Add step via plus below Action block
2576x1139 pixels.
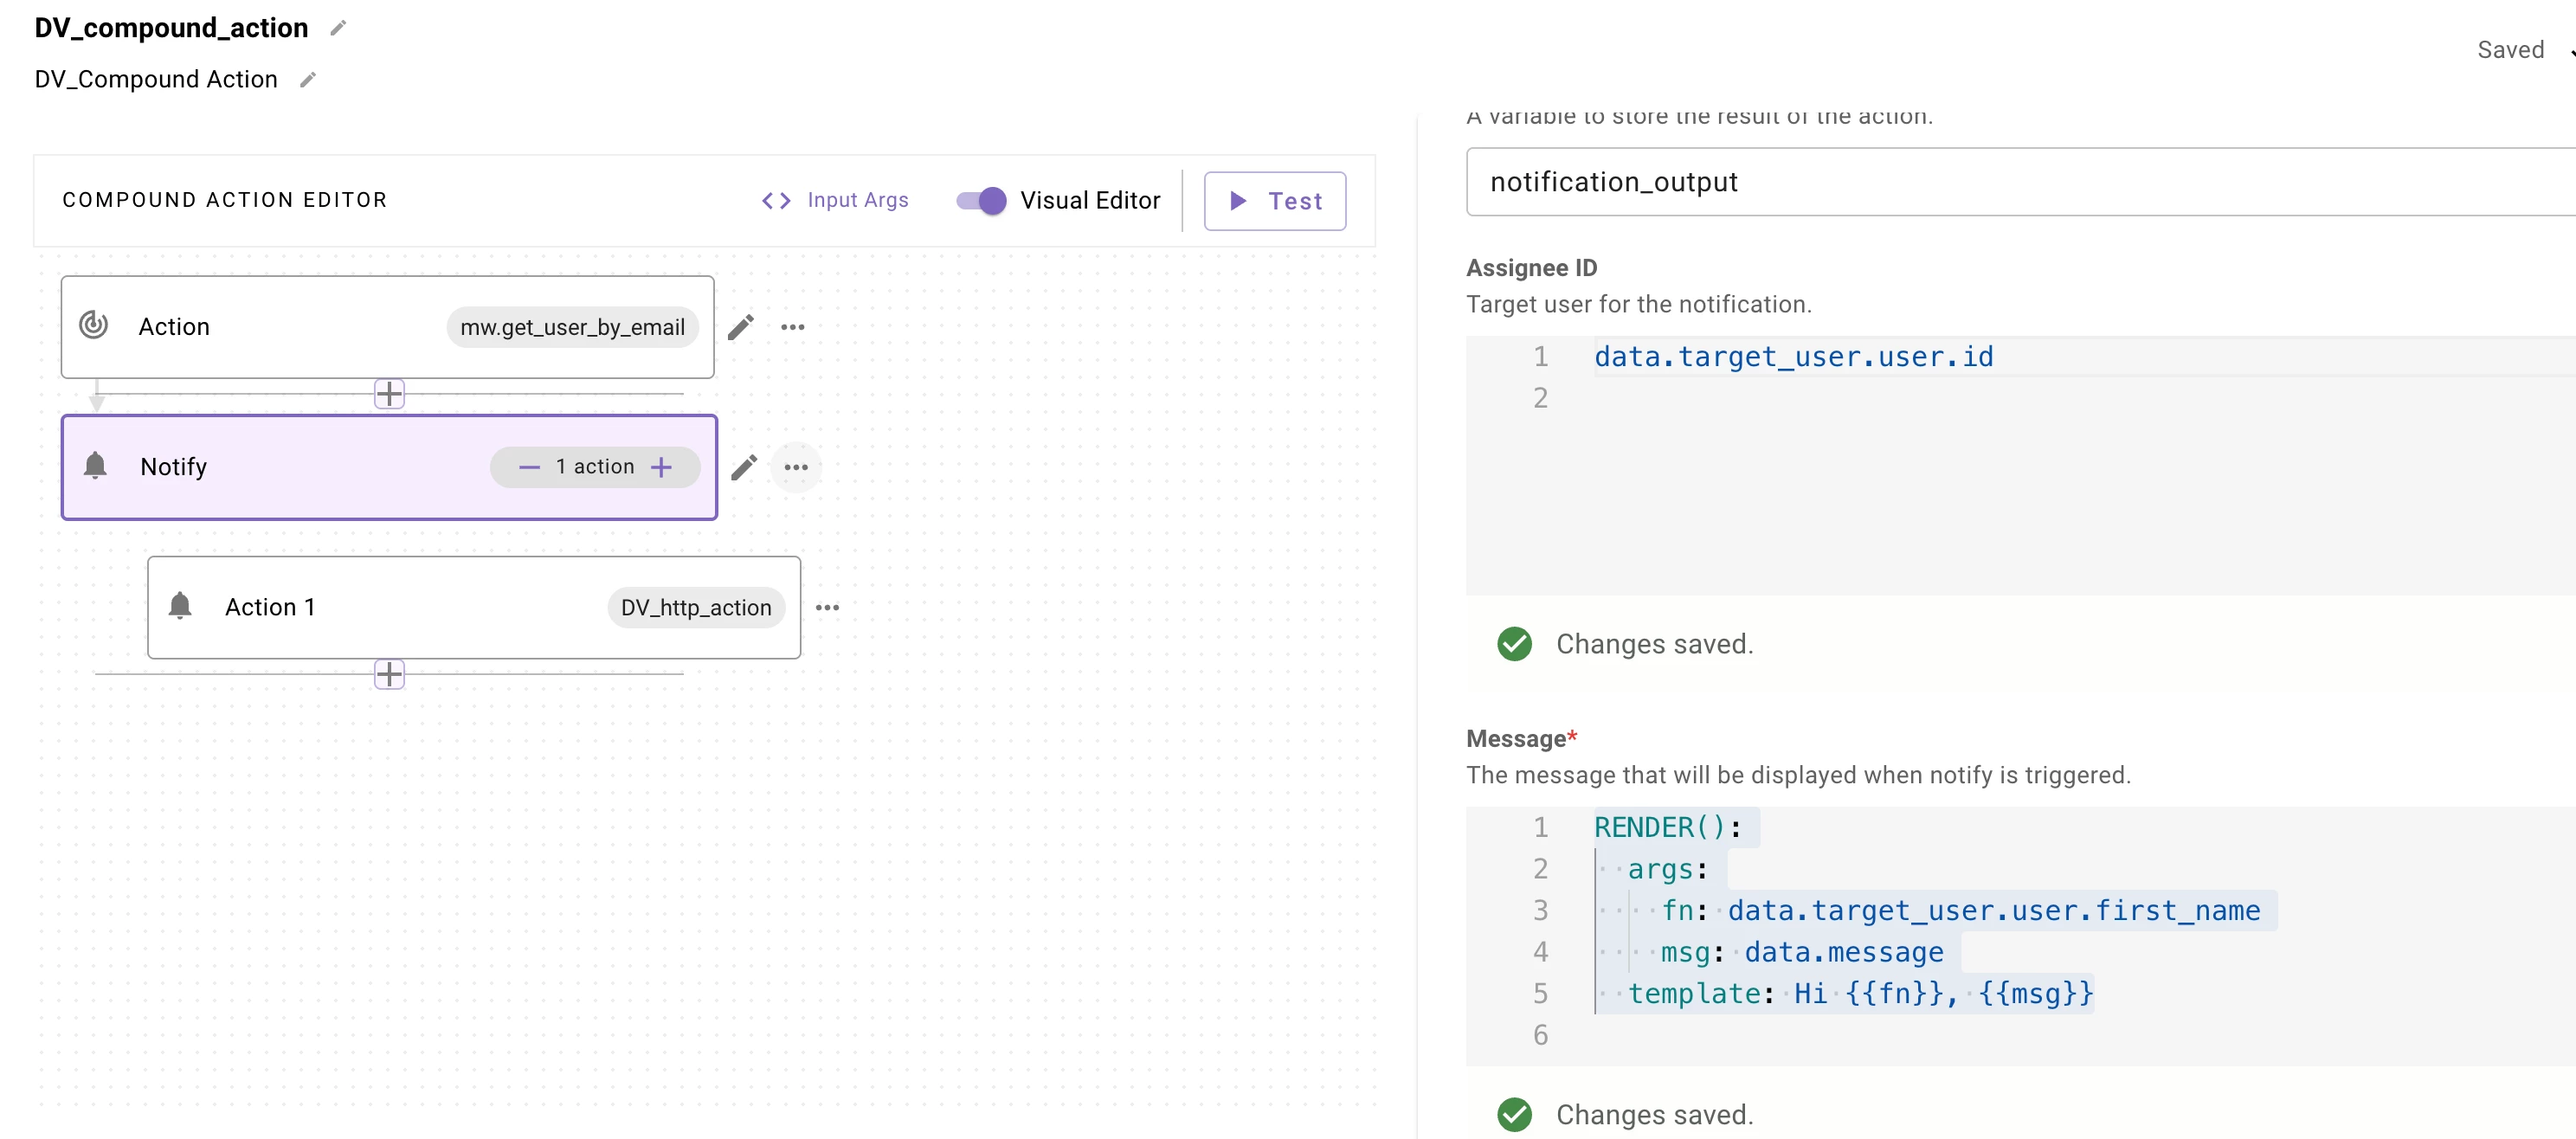pos(389,394)
